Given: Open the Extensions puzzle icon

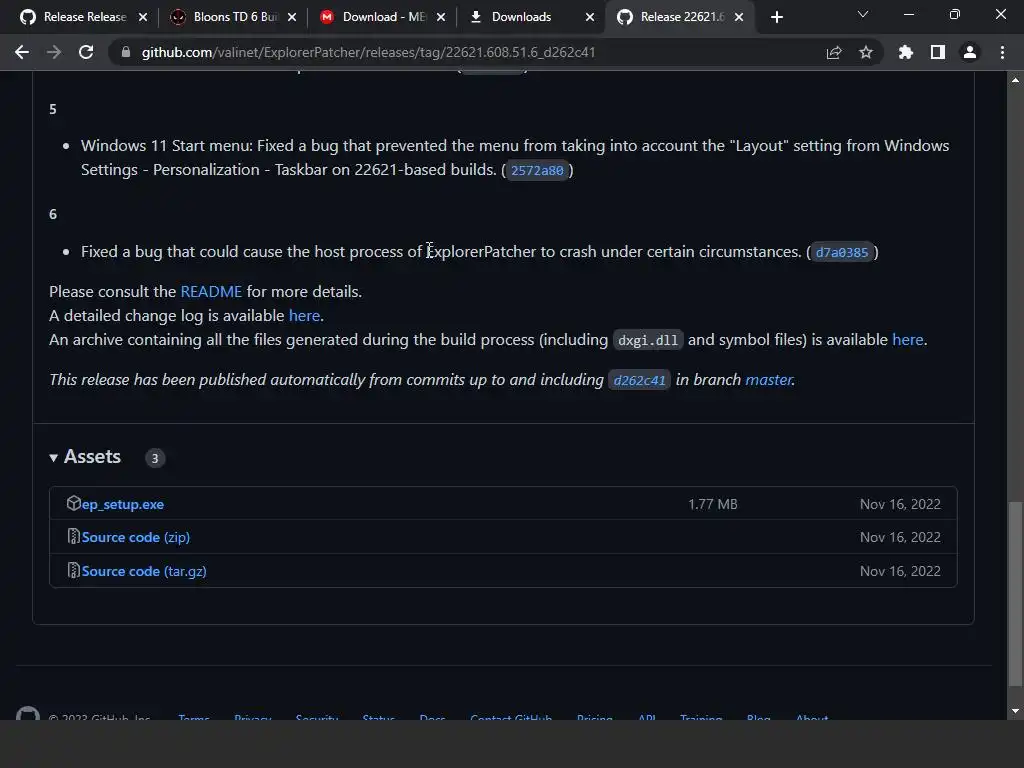Looking at the screenshot, I should click(905, 52).
